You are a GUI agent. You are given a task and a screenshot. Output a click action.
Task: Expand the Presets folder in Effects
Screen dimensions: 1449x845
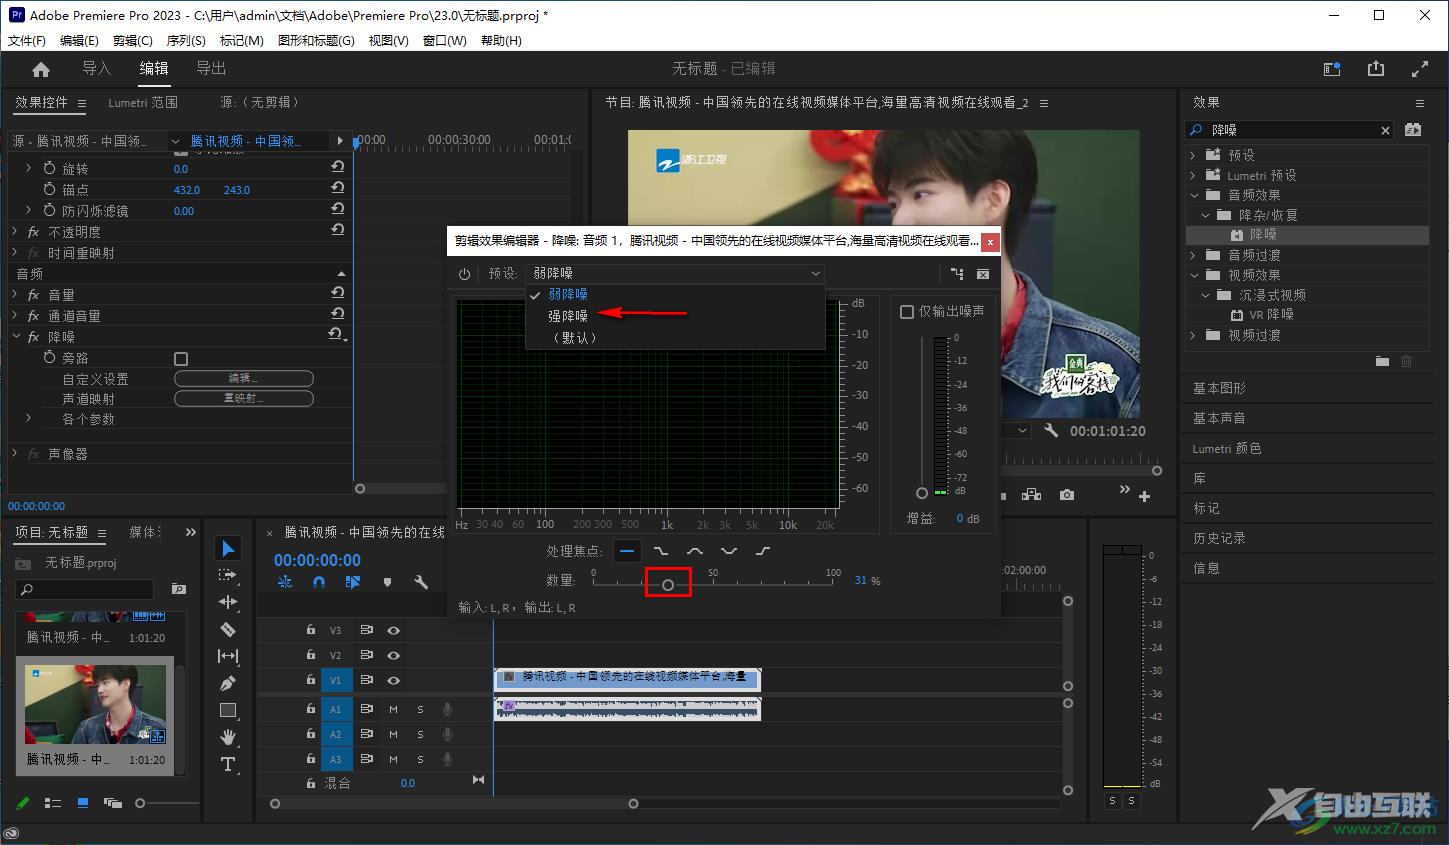[x=1193, y=155]
